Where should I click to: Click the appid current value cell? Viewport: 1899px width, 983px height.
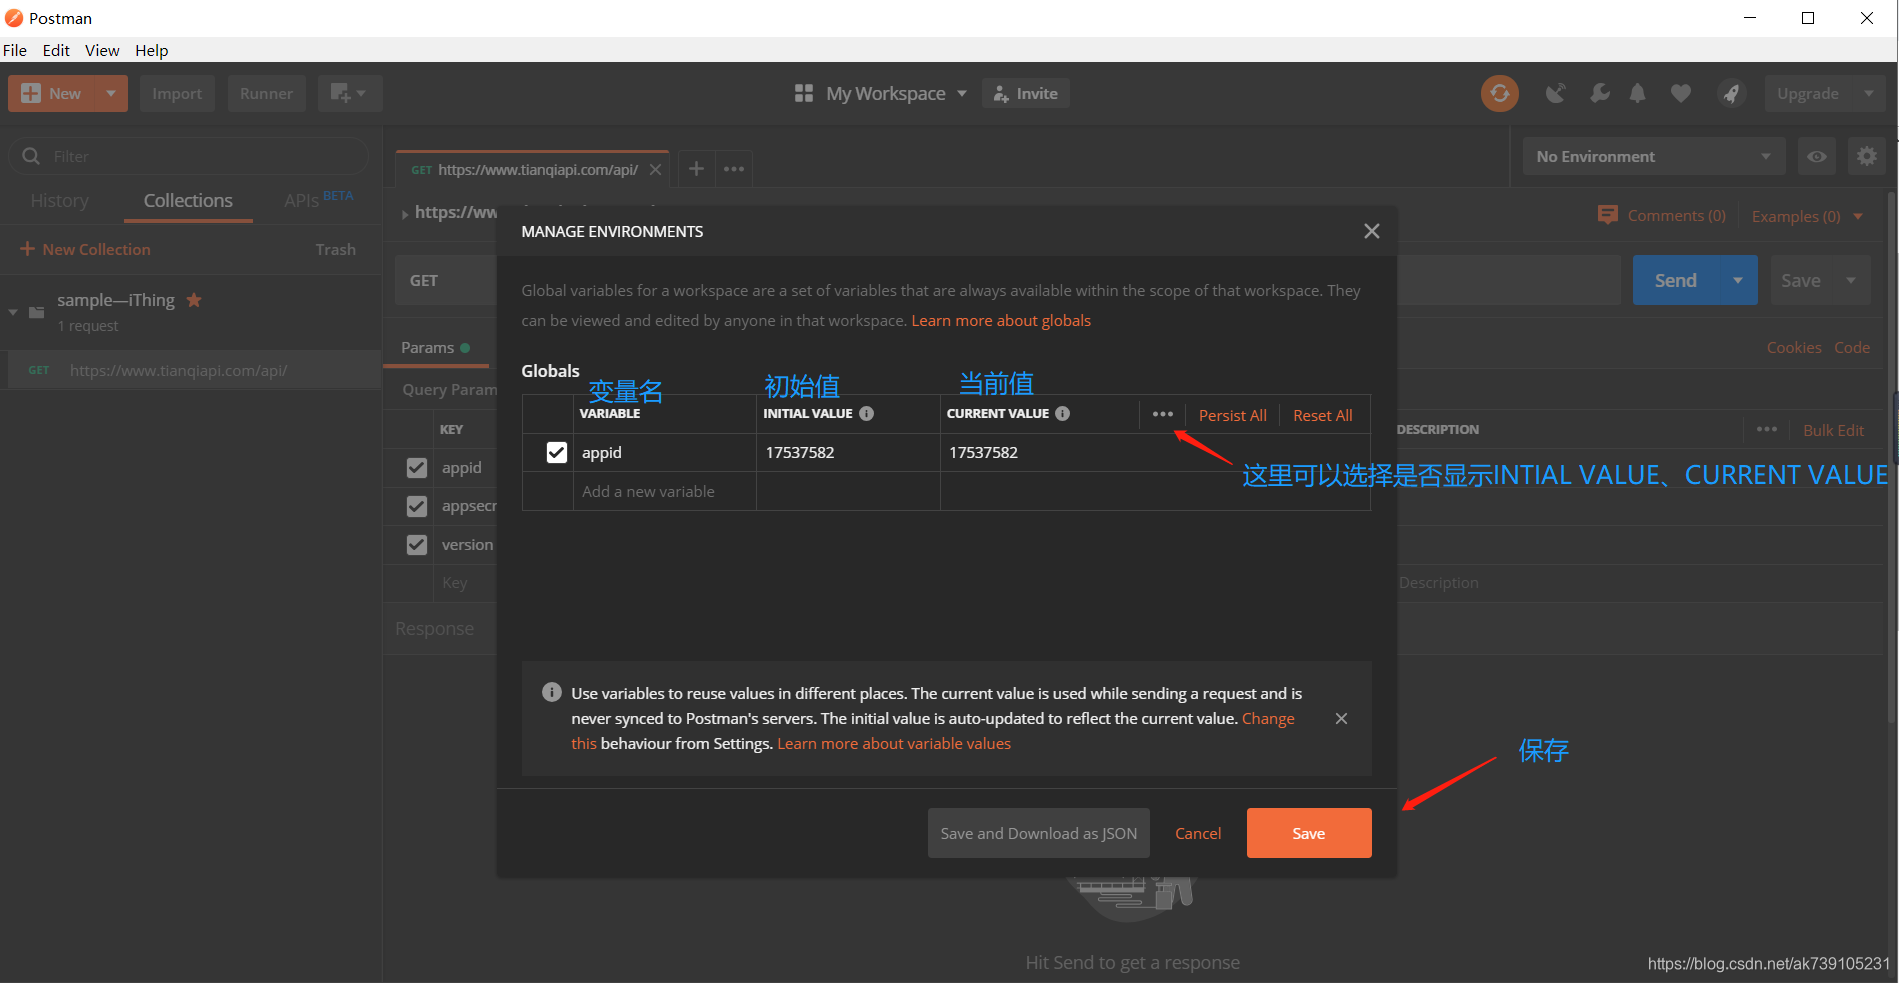click(1155, 453)
